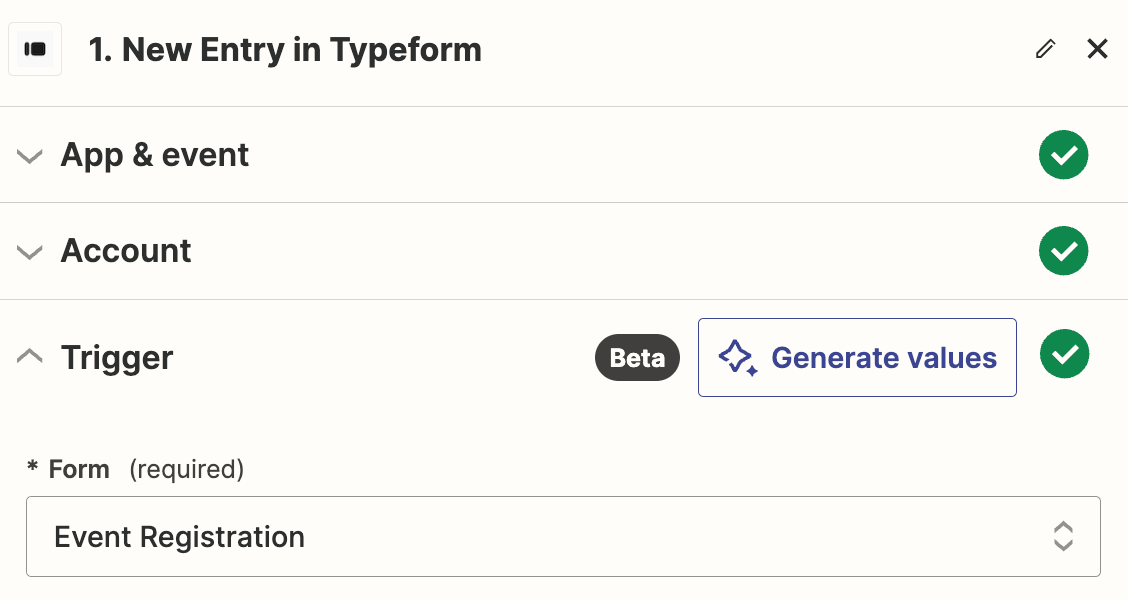Open the Account section title
Screen dimensions: 1128x600
pos(126,251)
